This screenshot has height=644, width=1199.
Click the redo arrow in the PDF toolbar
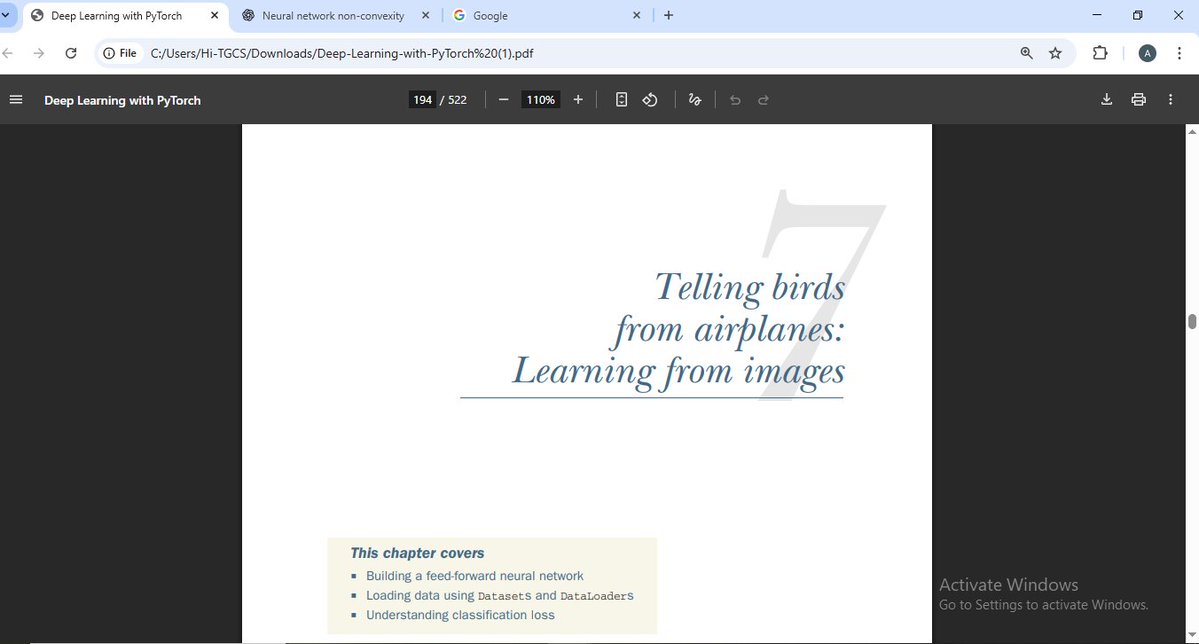tap(763, 100)
